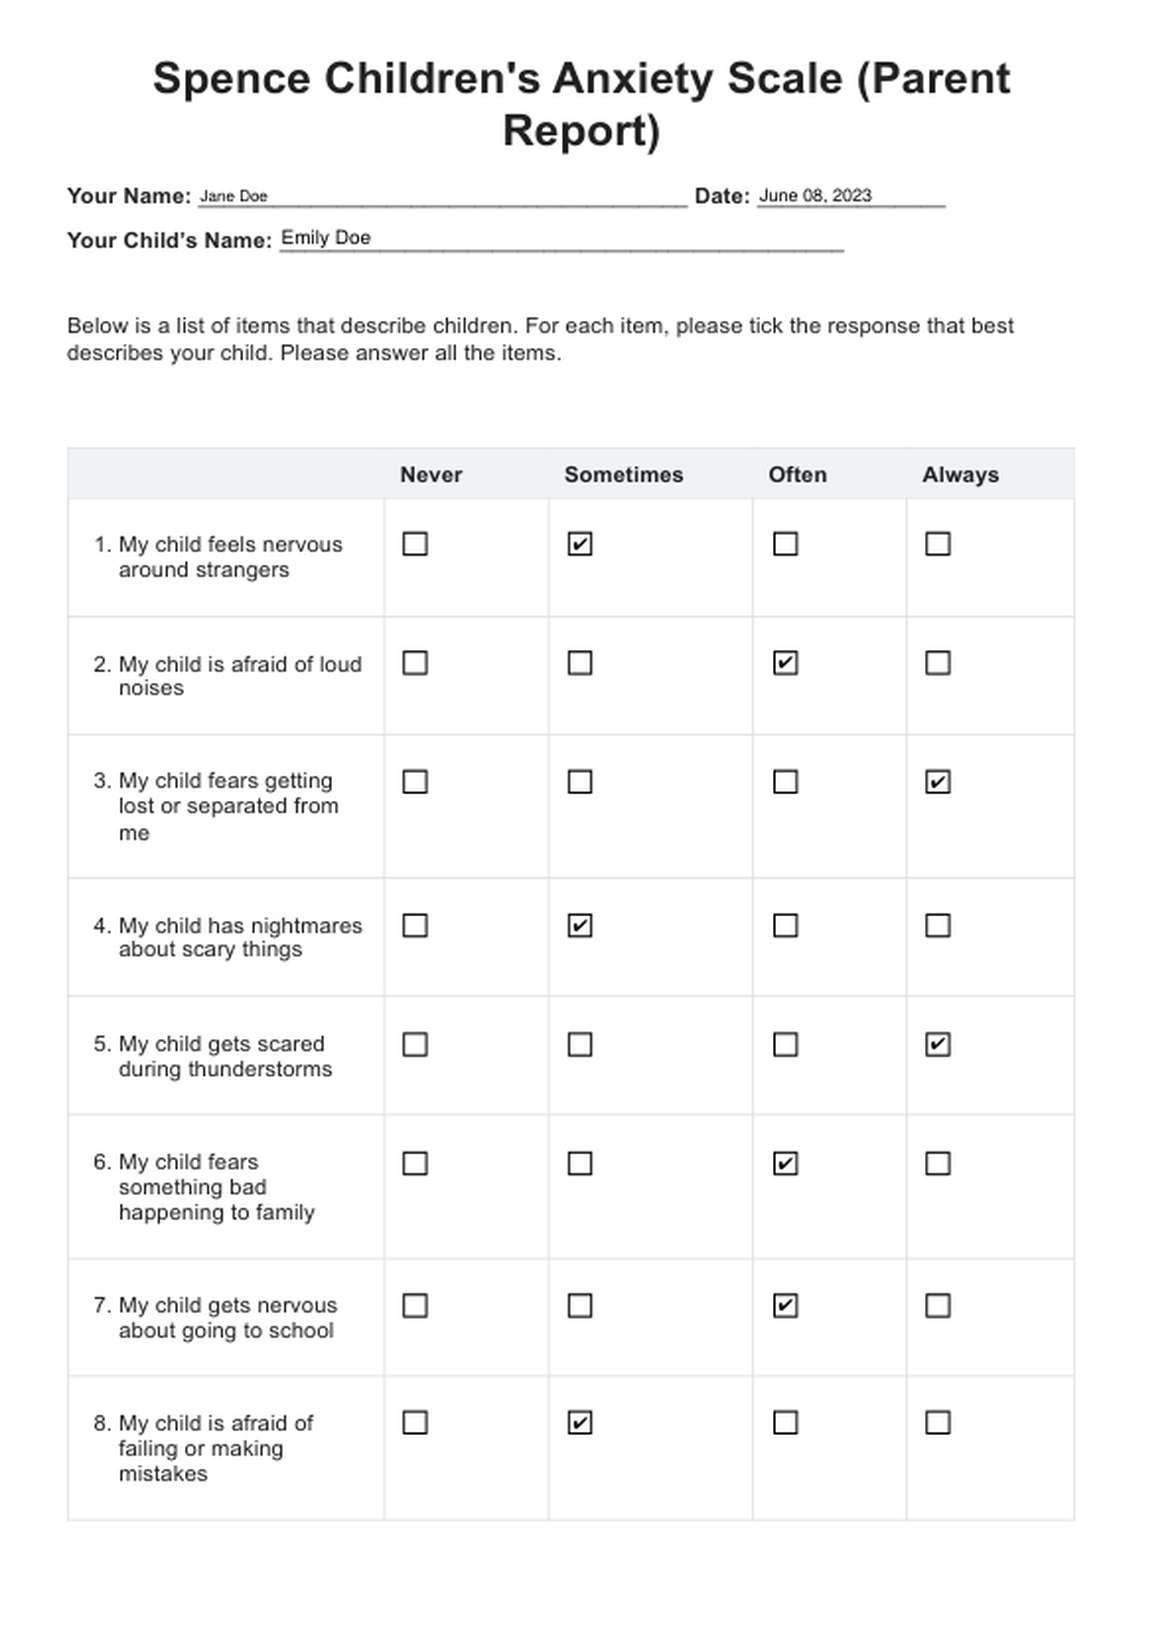Uncheck Sometimes for nightmares about scary things
Image resolution: width=1176 pixels, height=1630 pixels.
[x=580, y=926]
